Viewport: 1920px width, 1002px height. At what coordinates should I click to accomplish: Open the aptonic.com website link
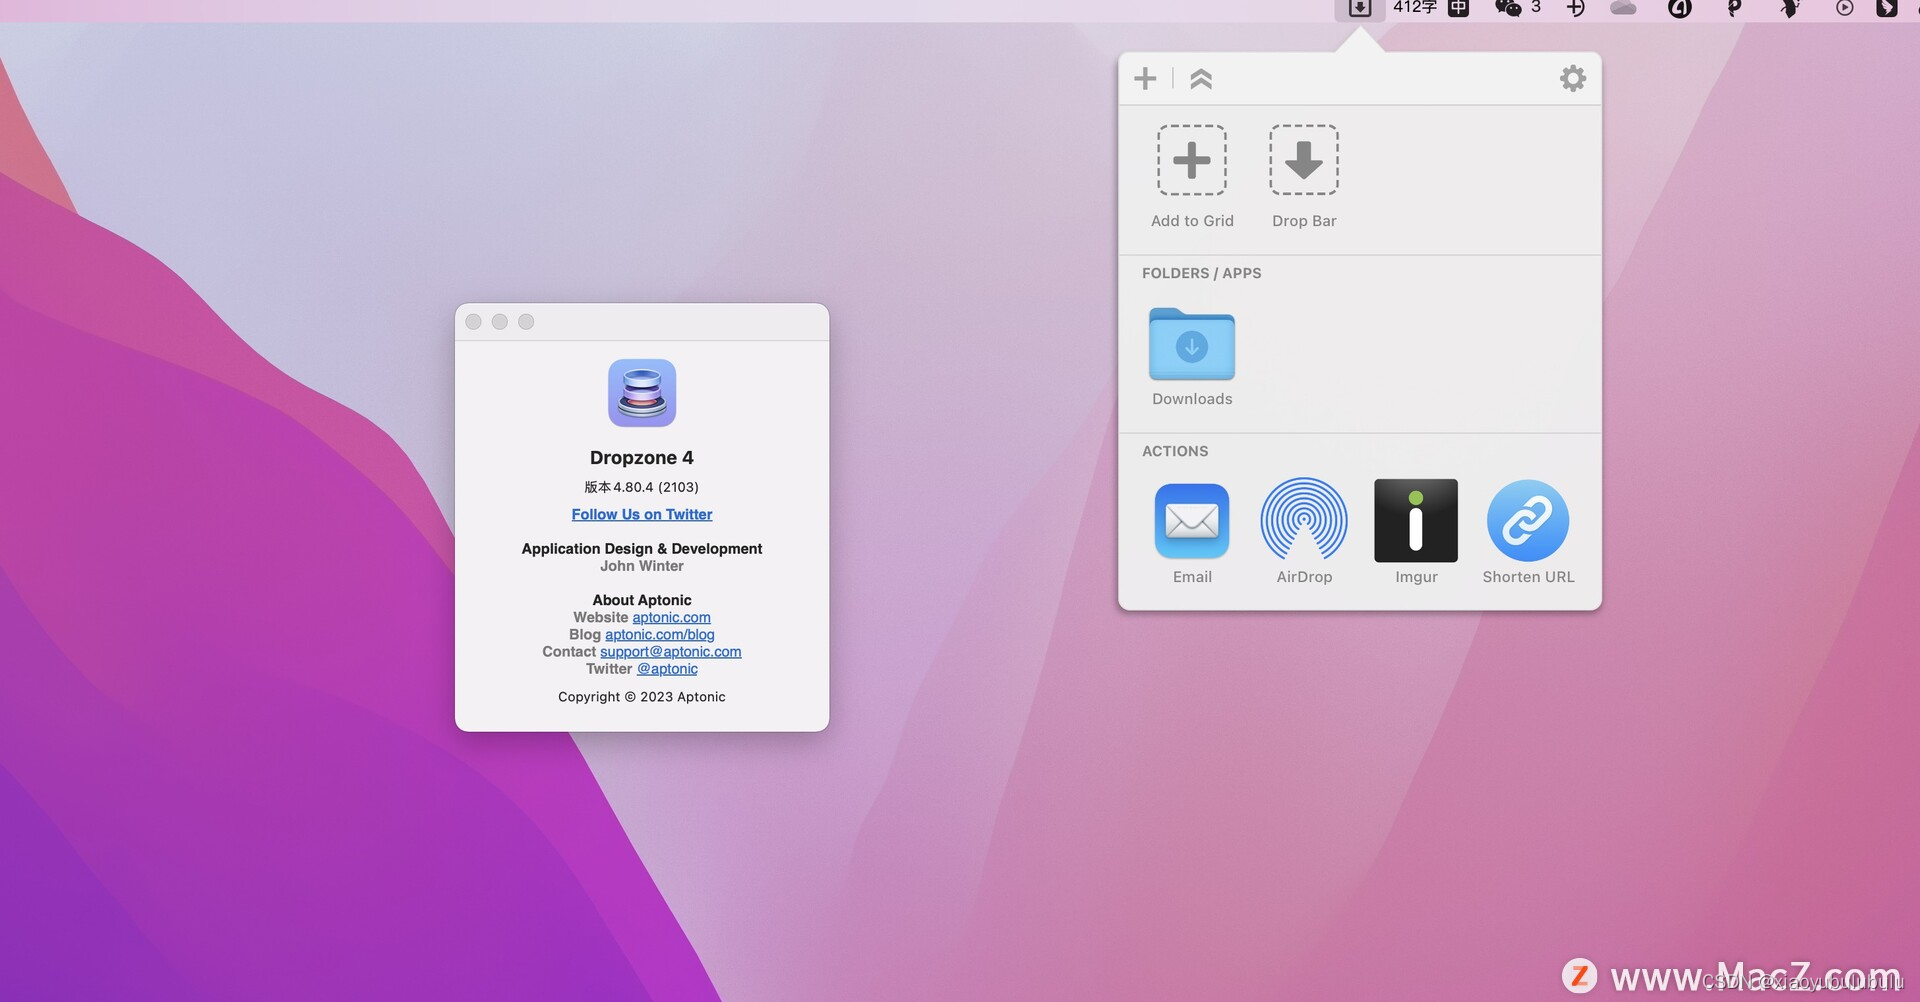pos(671,617)
